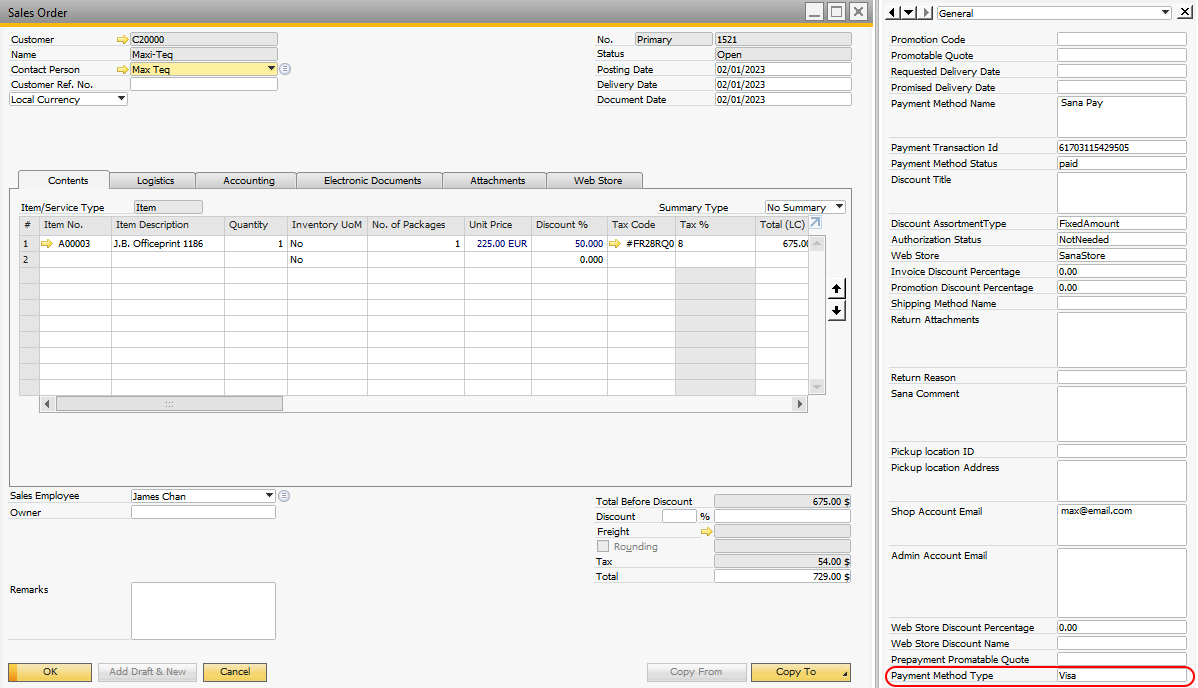Screen dimensions: 1198x688
Task: Open the Web Store tab
Action: point(597,181)
